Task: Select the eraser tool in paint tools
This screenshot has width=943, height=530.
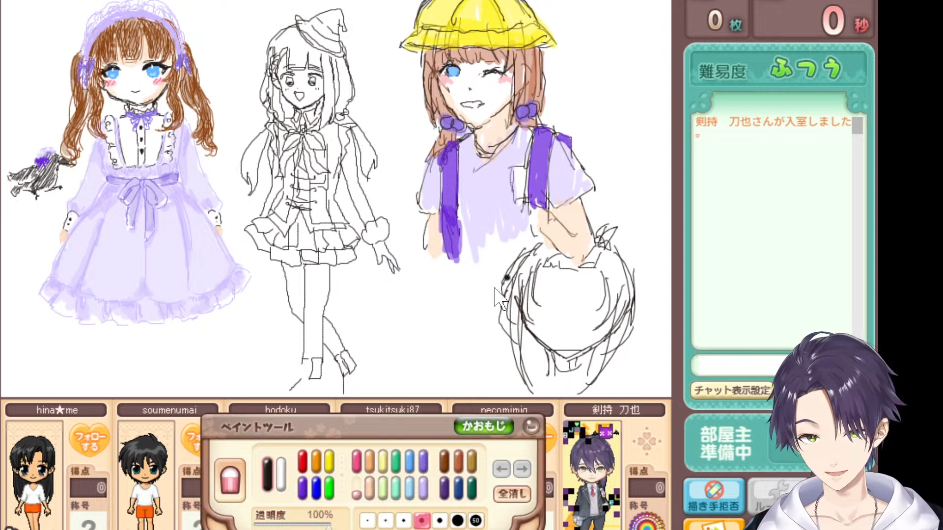Action: [230, 480]
